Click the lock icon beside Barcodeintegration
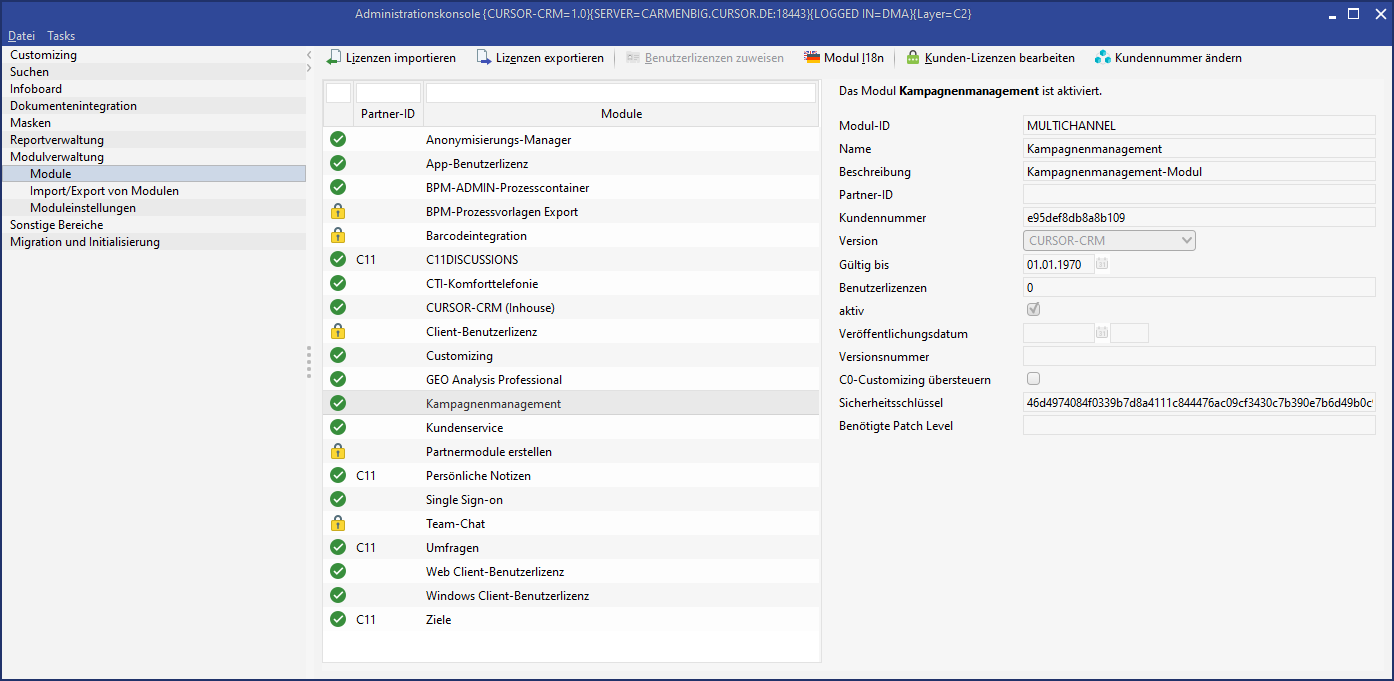Viewport: 1394px width, 681px height. [338, 236]
